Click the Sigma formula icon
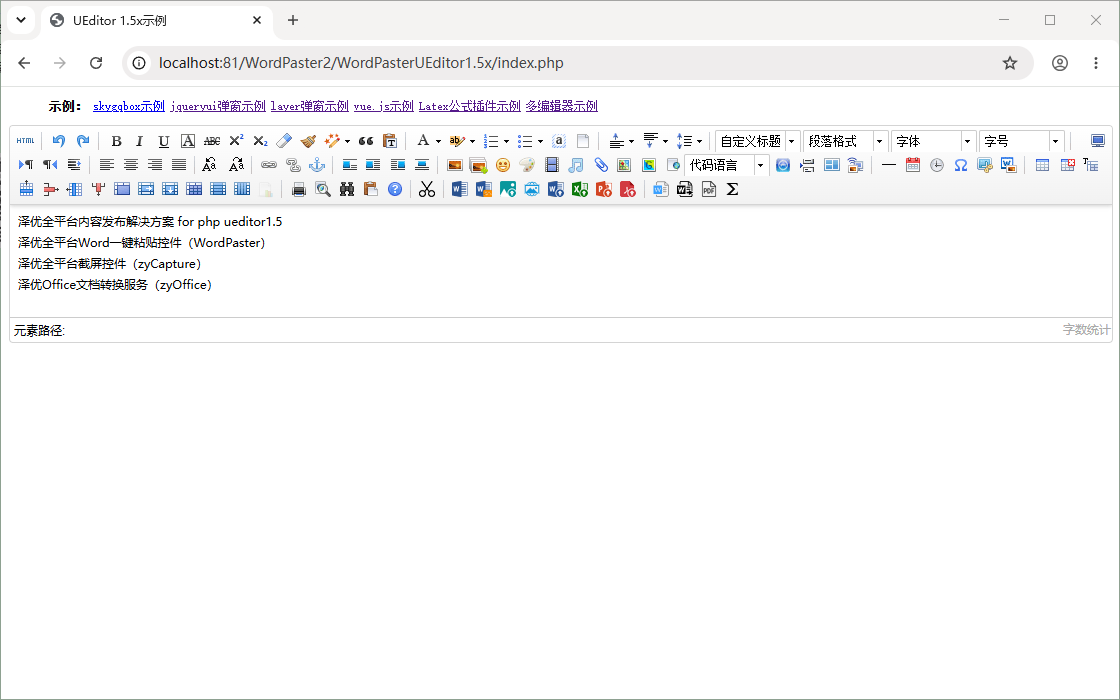 click(x=732, y=189)
